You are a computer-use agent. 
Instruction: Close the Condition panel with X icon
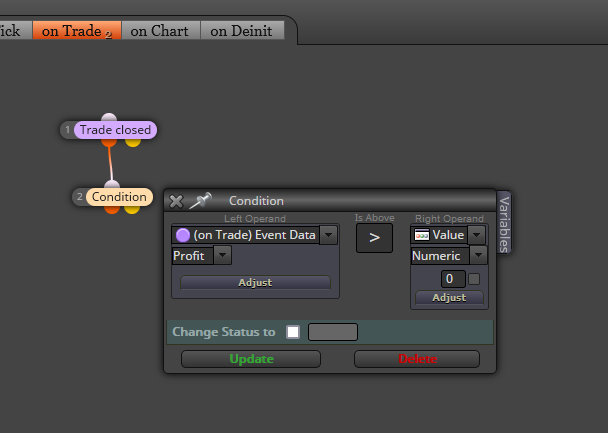coord(176,201)
